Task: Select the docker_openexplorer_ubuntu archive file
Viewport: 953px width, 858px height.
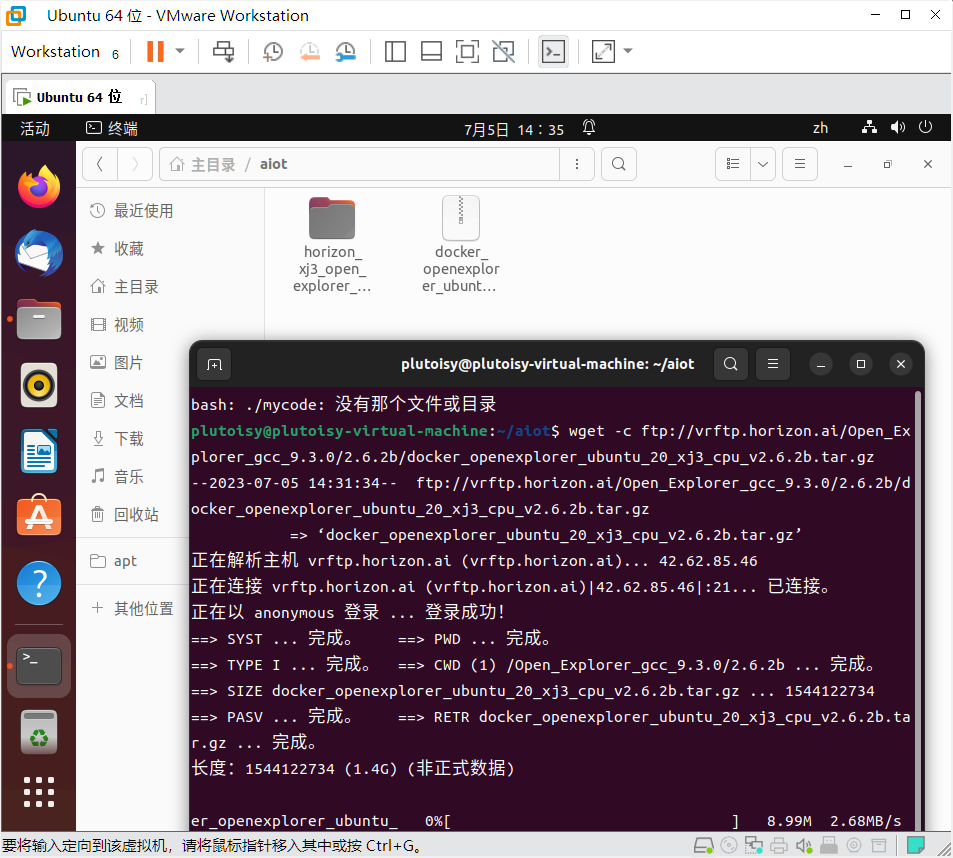Action: 461,245
